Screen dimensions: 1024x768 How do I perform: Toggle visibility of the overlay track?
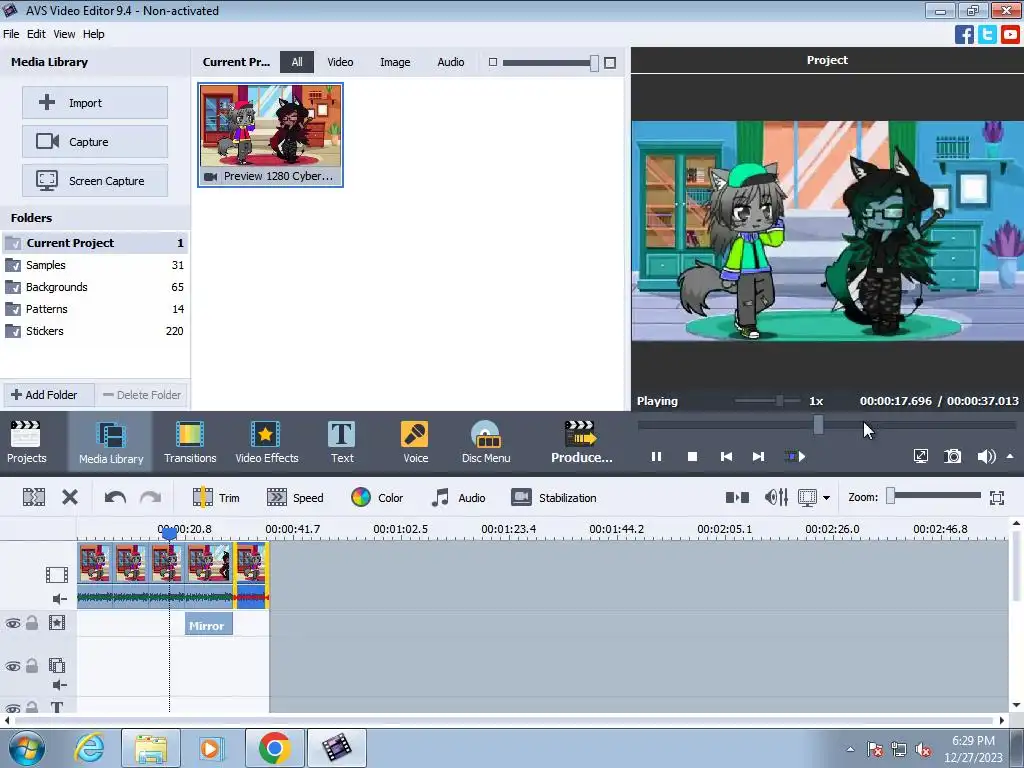12,667
